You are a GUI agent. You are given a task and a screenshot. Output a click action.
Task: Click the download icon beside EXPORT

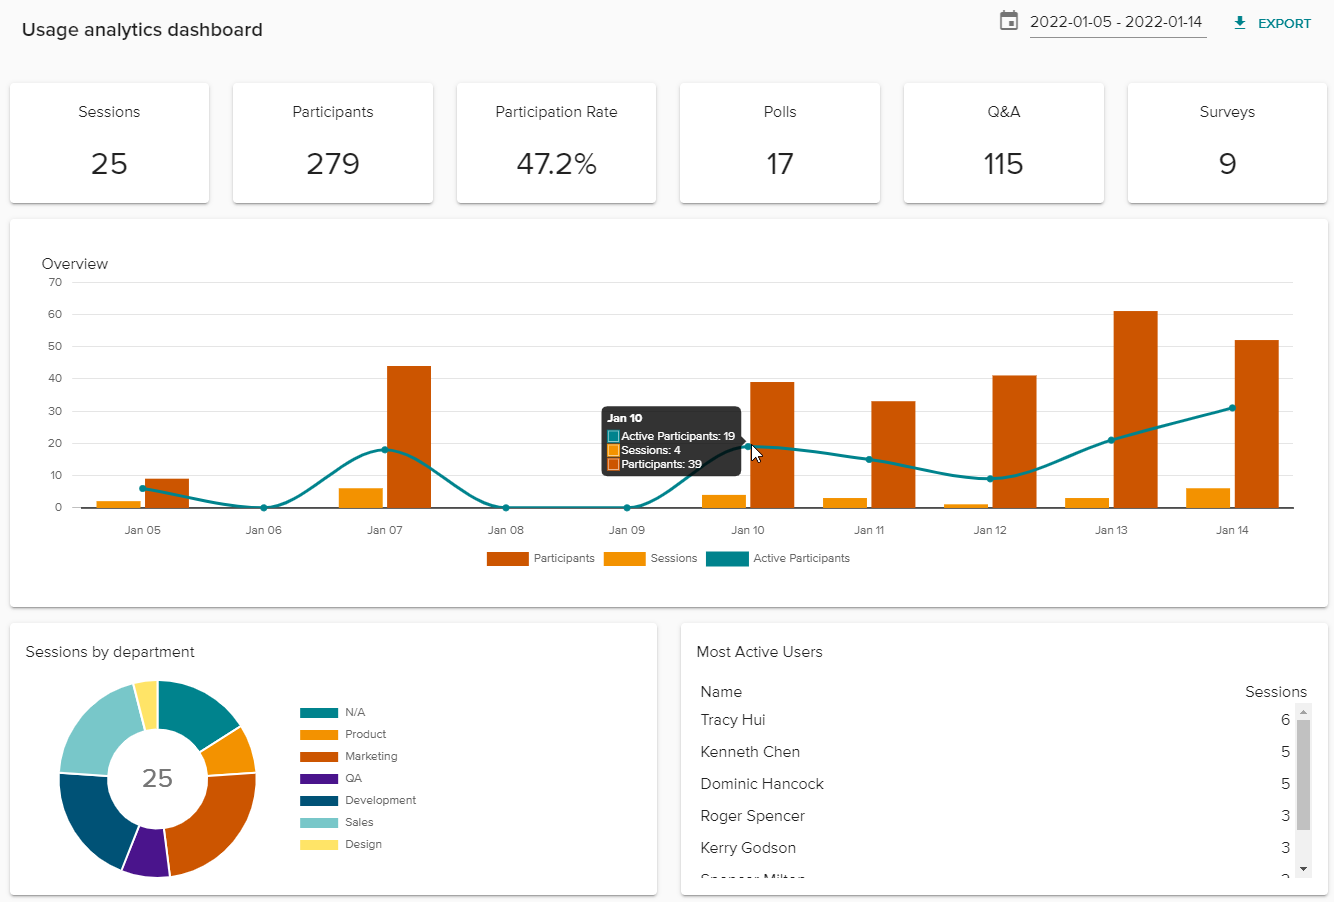pyautogui.click(x=1240, y=22)
